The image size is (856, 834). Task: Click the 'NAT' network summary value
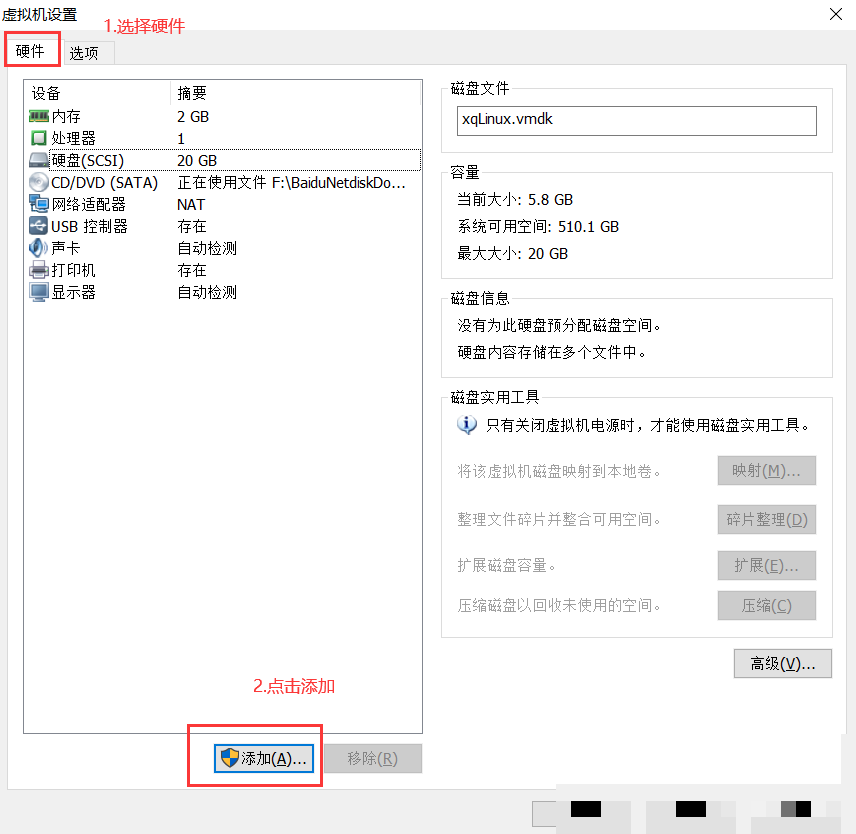click(191, 204)
